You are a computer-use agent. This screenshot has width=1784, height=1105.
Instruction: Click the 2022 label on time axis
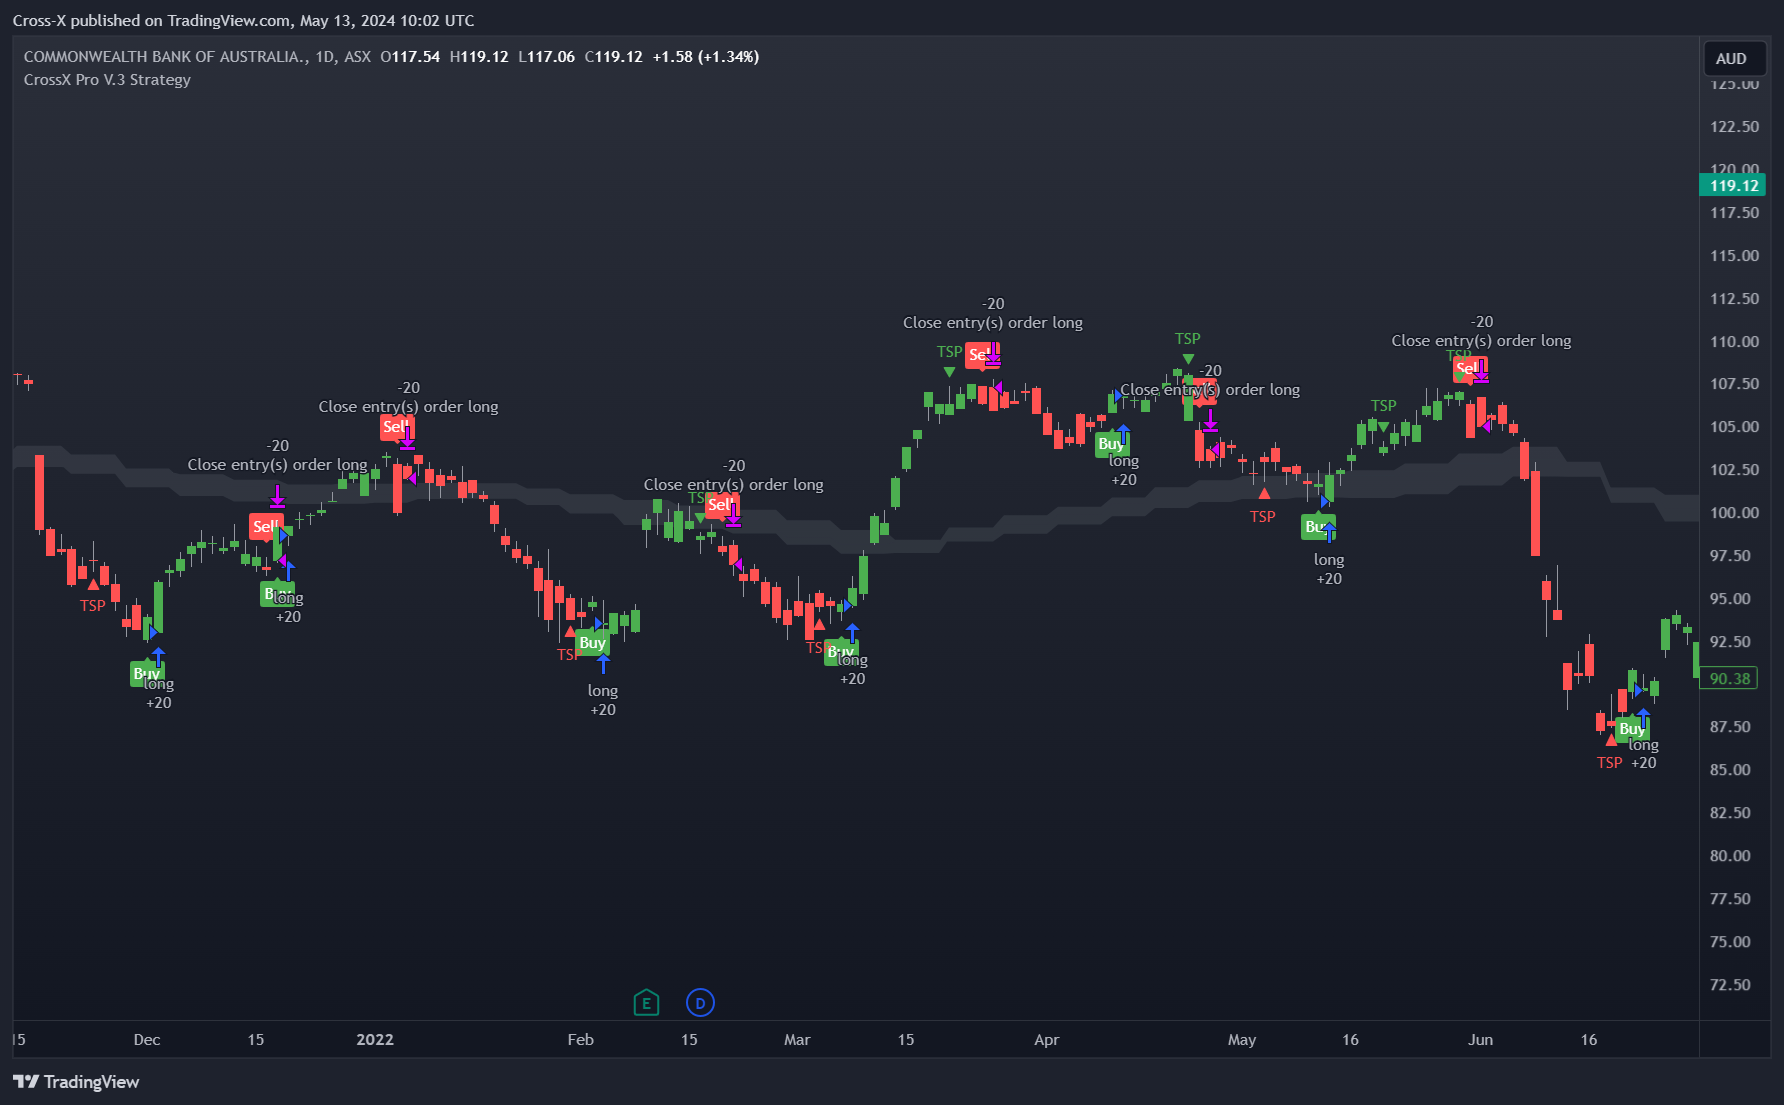click(x=375, y=1039)
